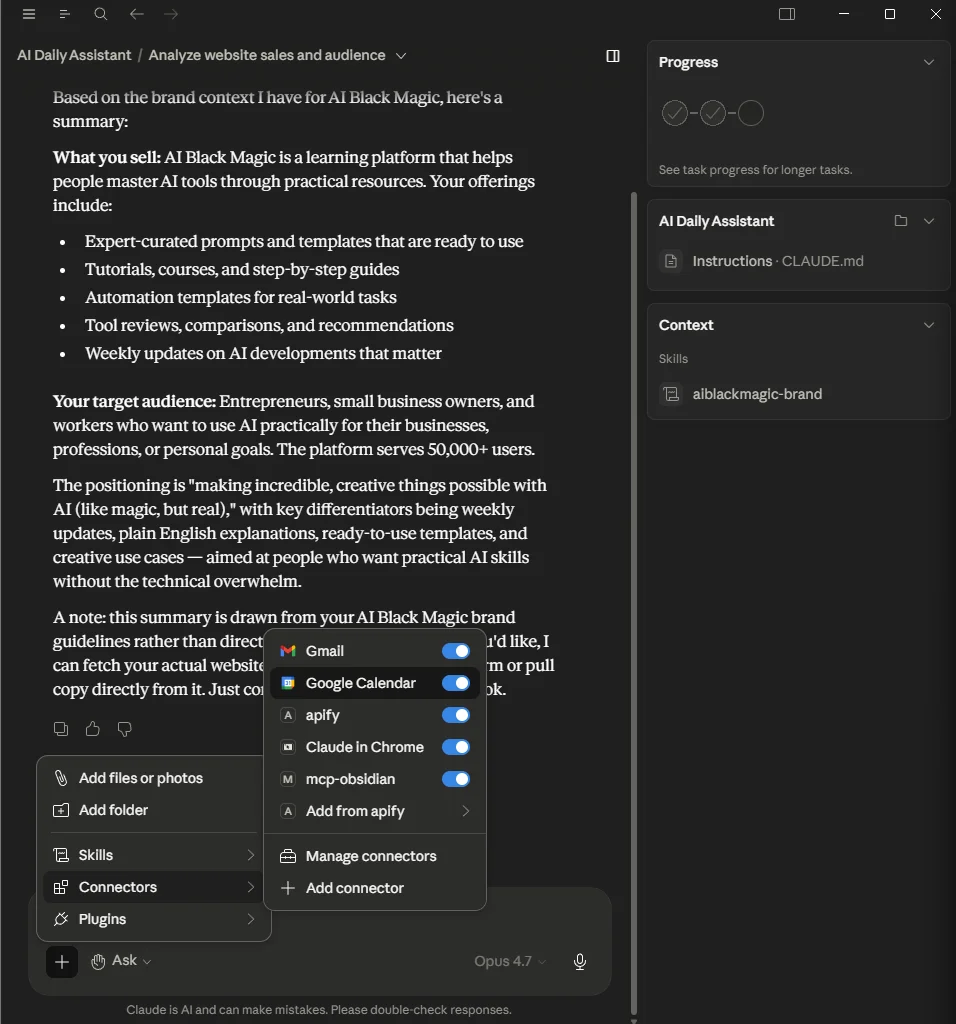Start voice input with microphone icon
Screen dimensions: 956x1024
(580, 961)
